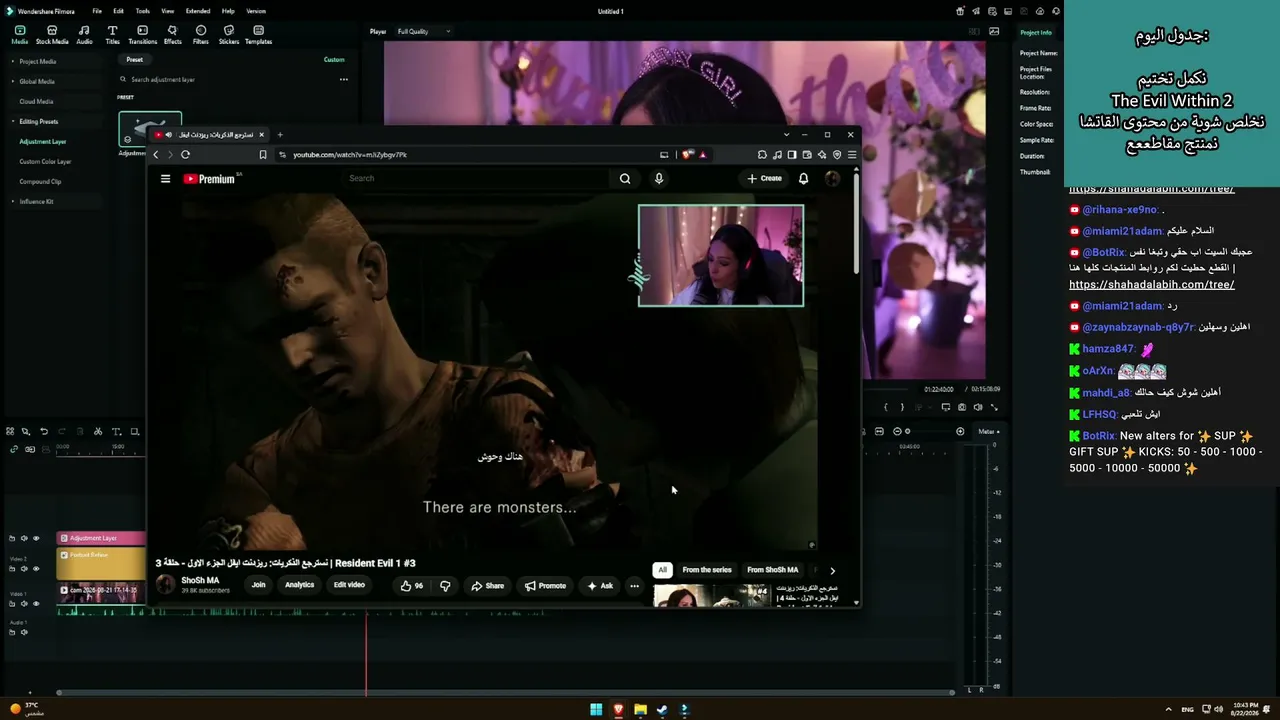Select the timeline text tool in Filmora

coord(116,432)
